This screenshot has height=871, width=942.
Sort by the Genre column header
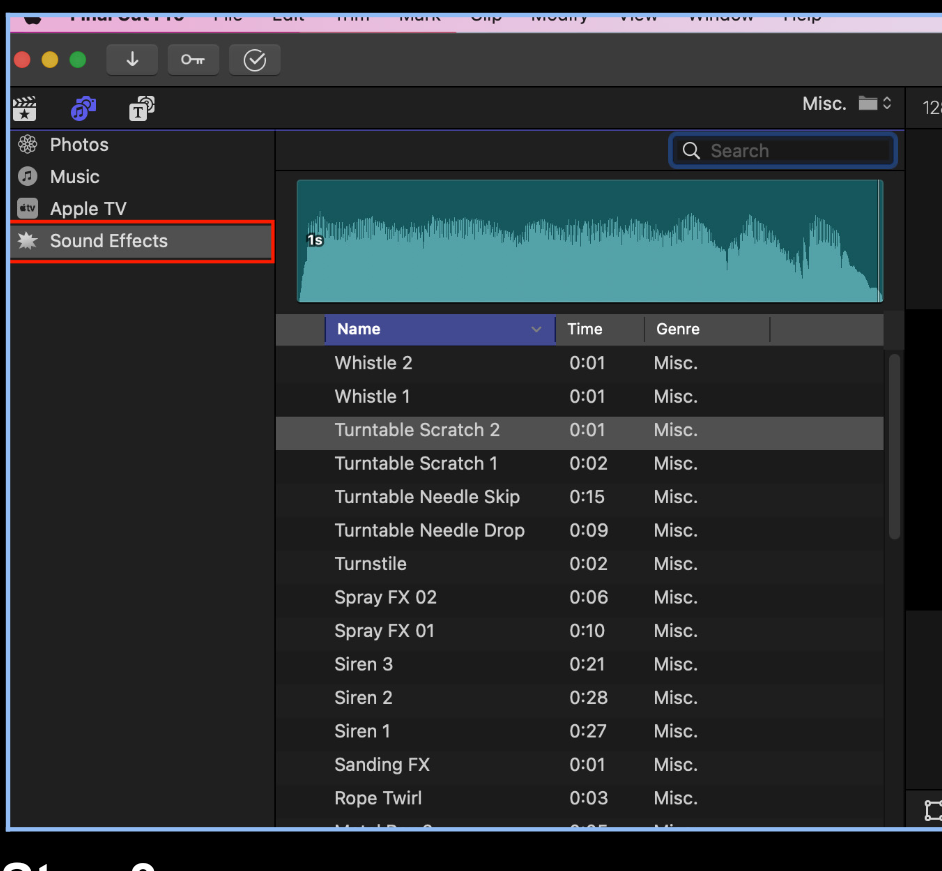[x=707, y=329]
